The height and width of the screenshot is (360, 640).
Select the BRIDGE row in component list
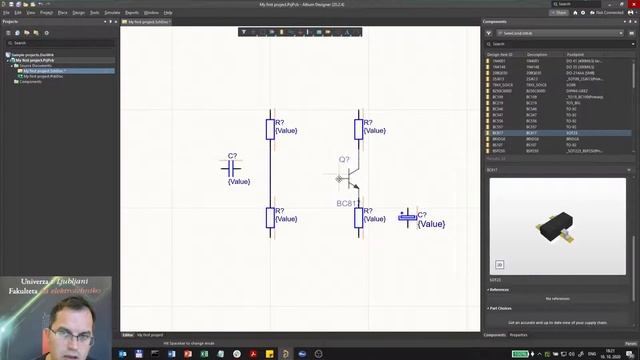558,139
